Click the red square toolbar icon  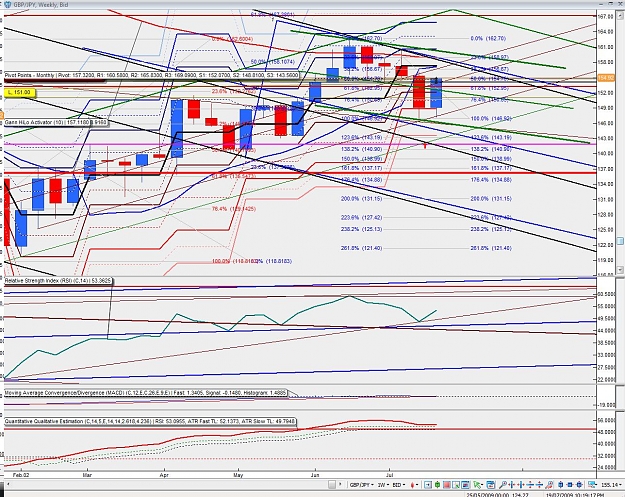pyautogui.click(x=447, y=485)
